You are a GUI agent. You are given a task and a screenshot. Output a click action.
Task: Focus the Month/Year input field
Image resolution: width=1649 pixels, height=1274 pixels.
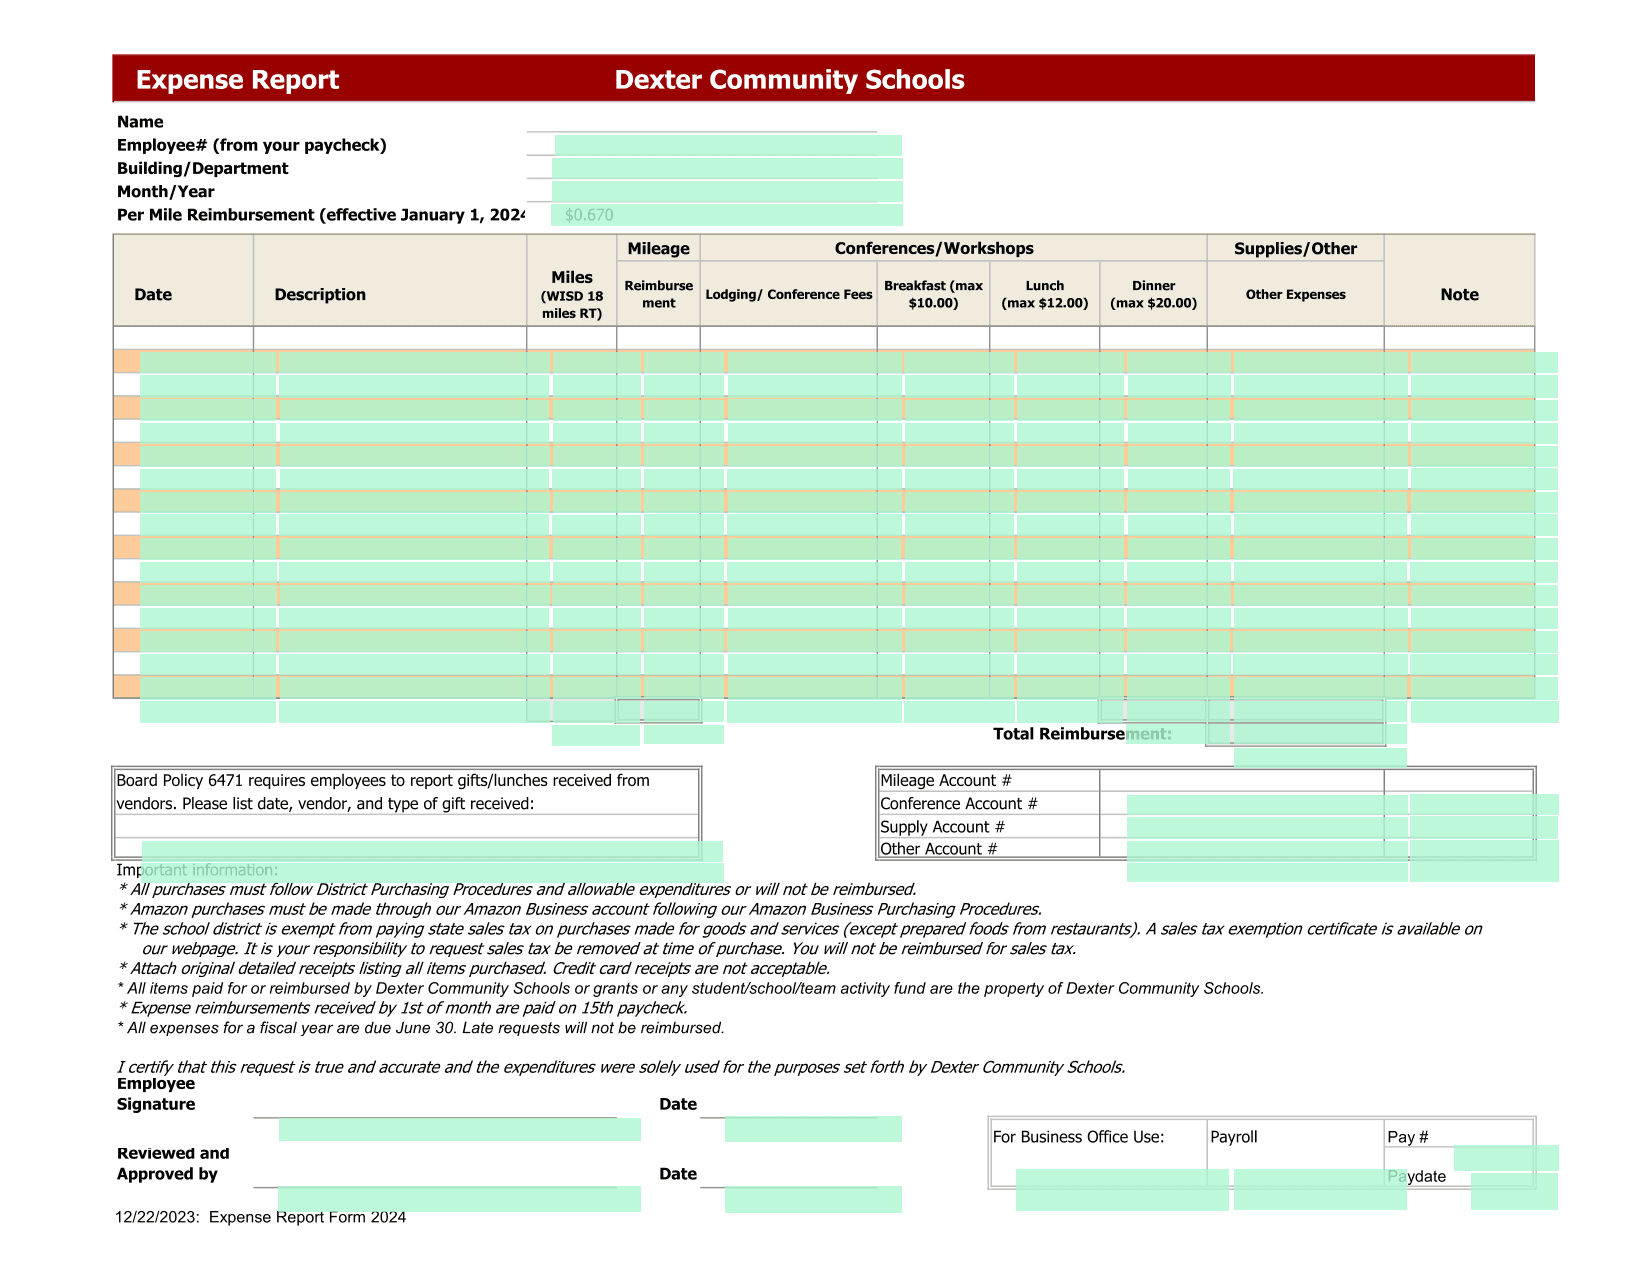[727, 192]
